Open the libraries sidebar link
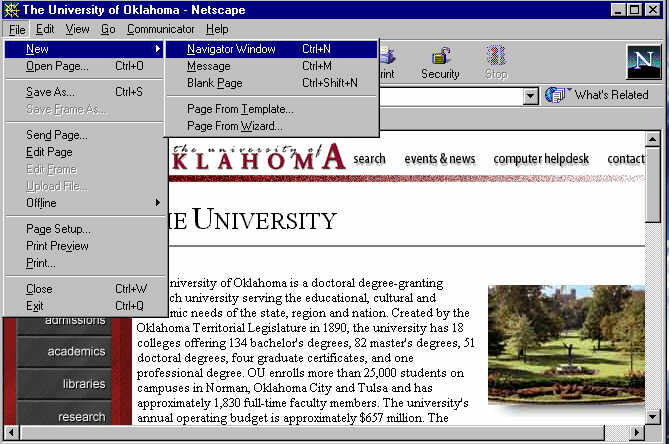The width and height of the screenshot is (669, 444). tap(64, 384)
